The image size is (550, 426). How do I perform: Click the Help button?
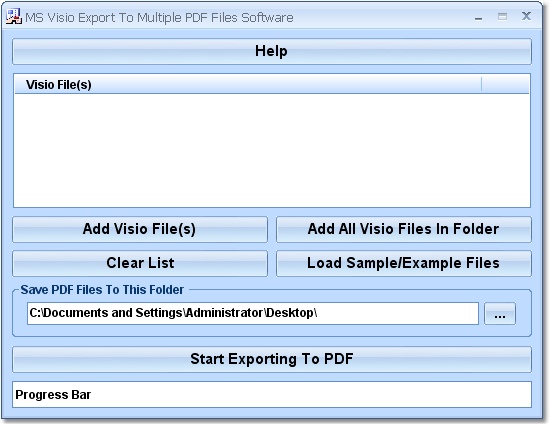(272, 51)
